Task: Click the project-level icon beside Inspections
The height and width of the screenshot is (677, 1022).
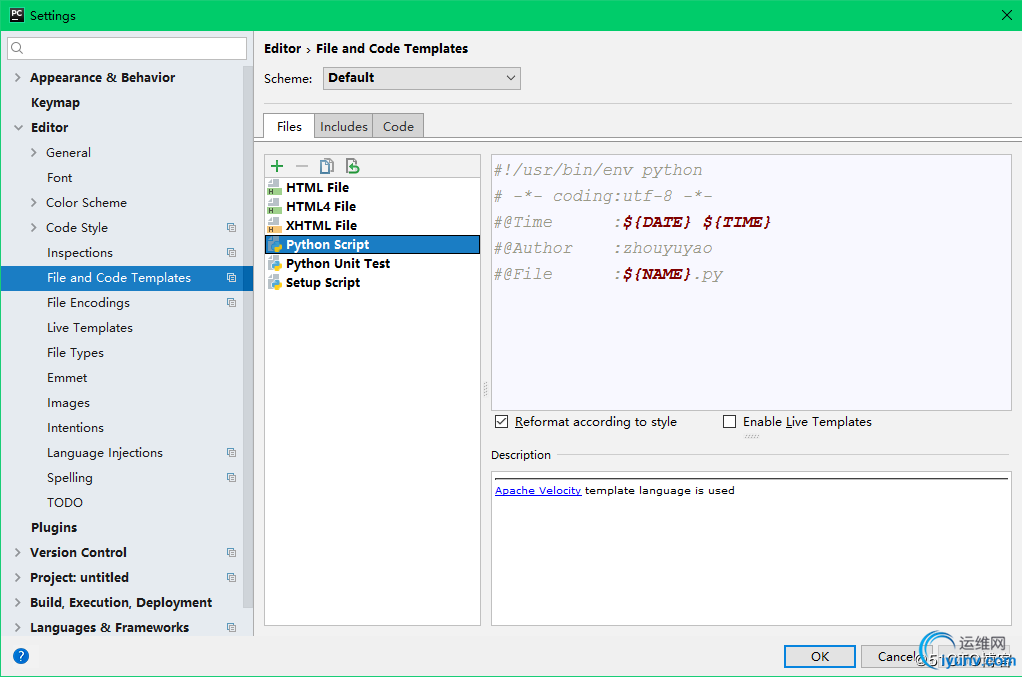Action: point(231,252)
